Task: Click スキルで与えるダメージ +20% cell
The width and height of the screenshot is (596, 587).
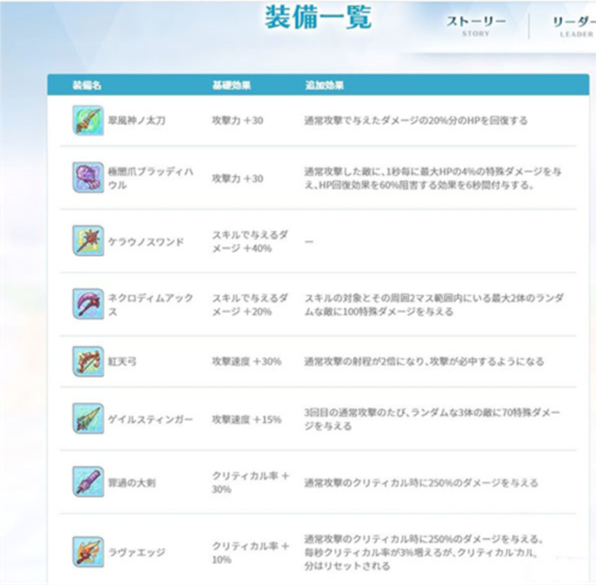Action: 250,305
